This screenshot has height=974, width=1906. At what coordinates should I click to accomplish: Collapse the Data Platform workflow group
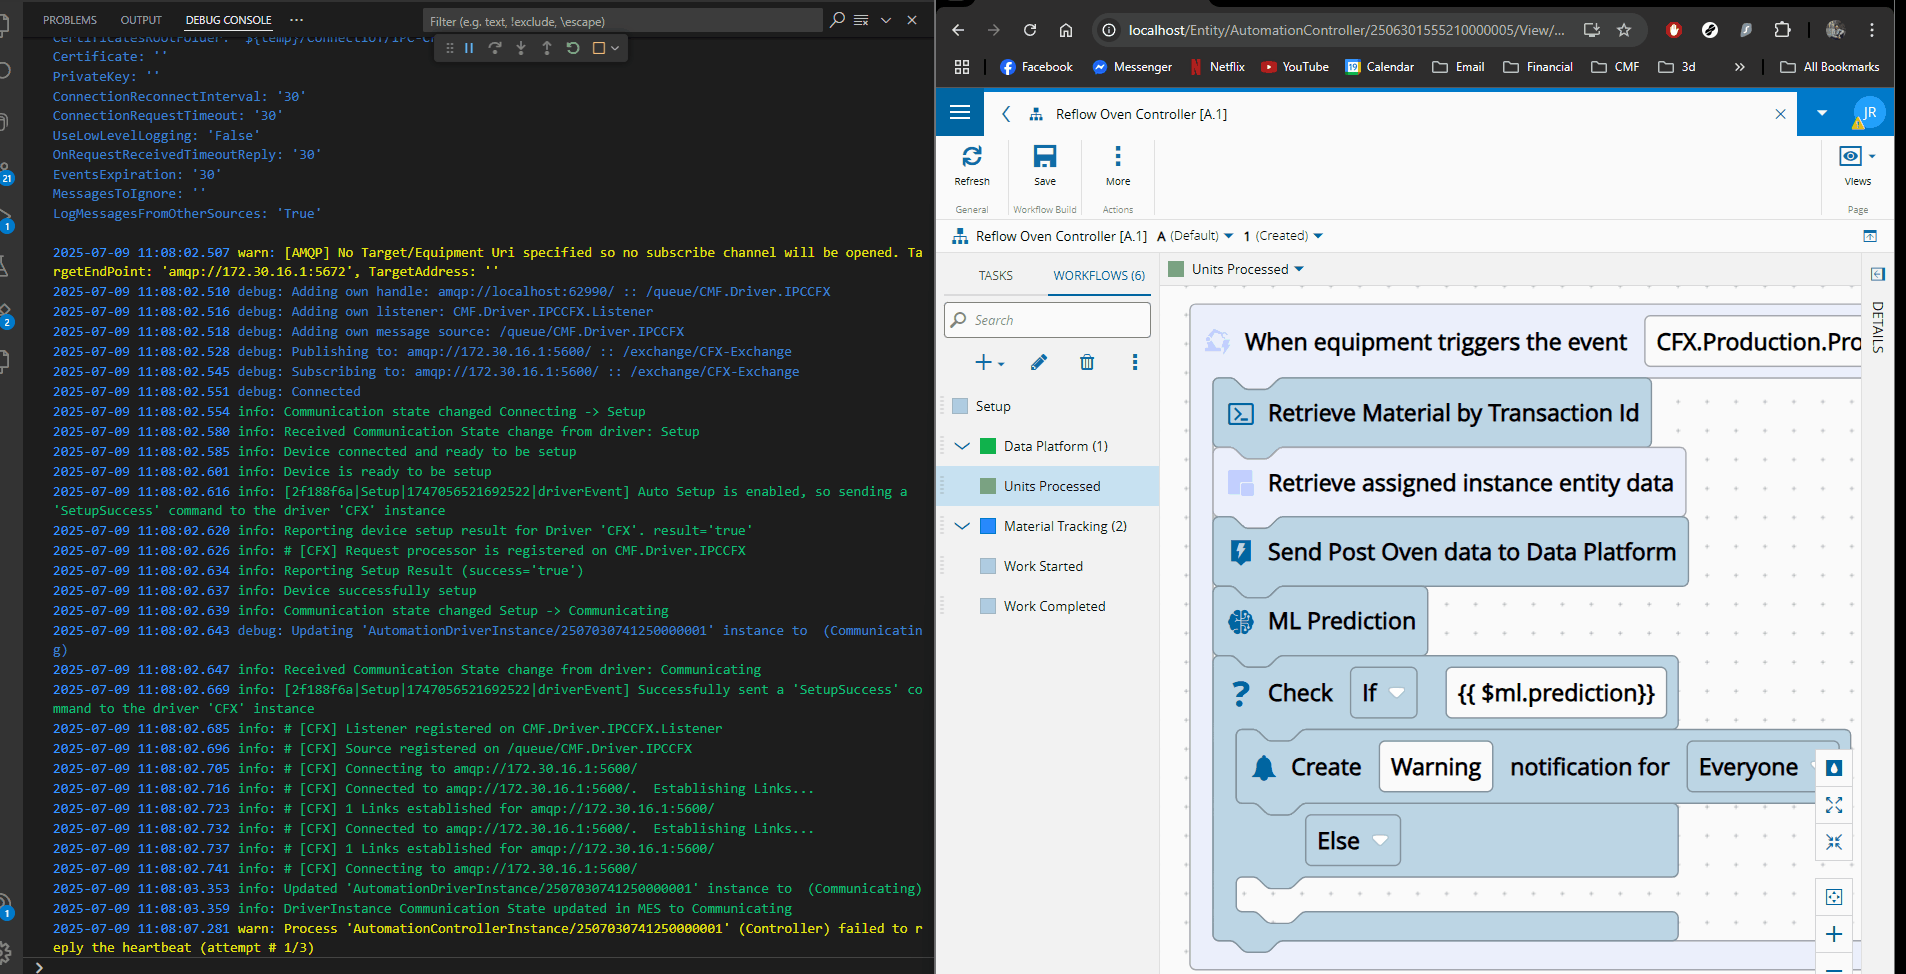tap(962, 446)
